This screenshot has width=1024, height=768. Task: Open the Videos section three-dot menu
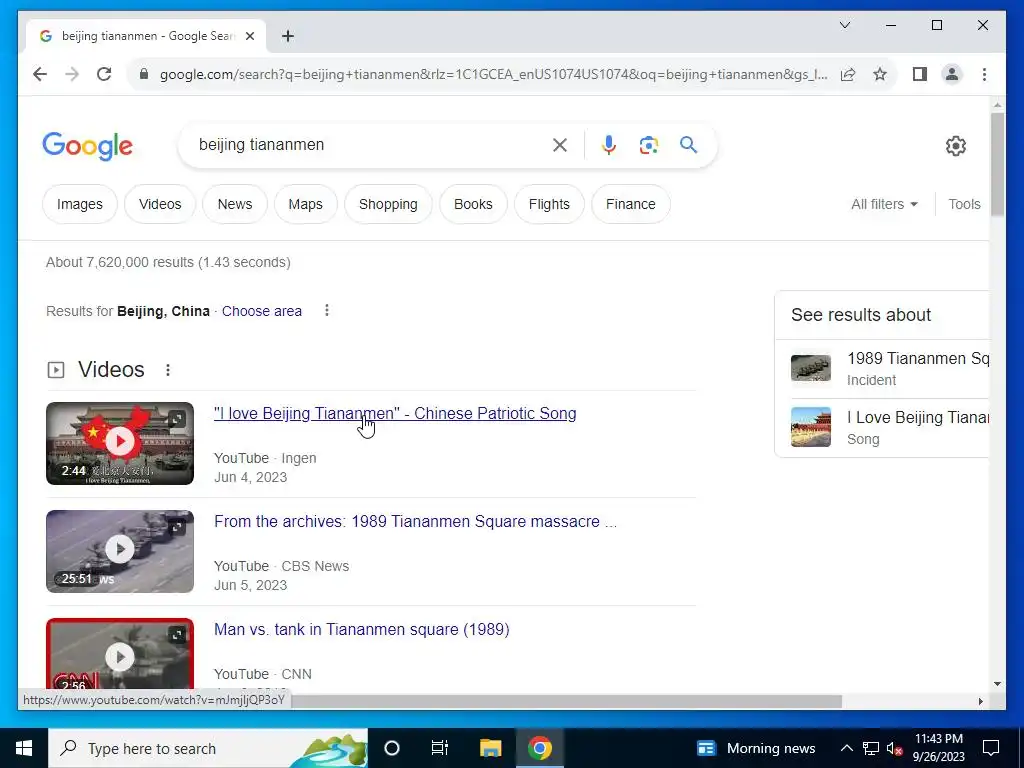tap(168, 370)
